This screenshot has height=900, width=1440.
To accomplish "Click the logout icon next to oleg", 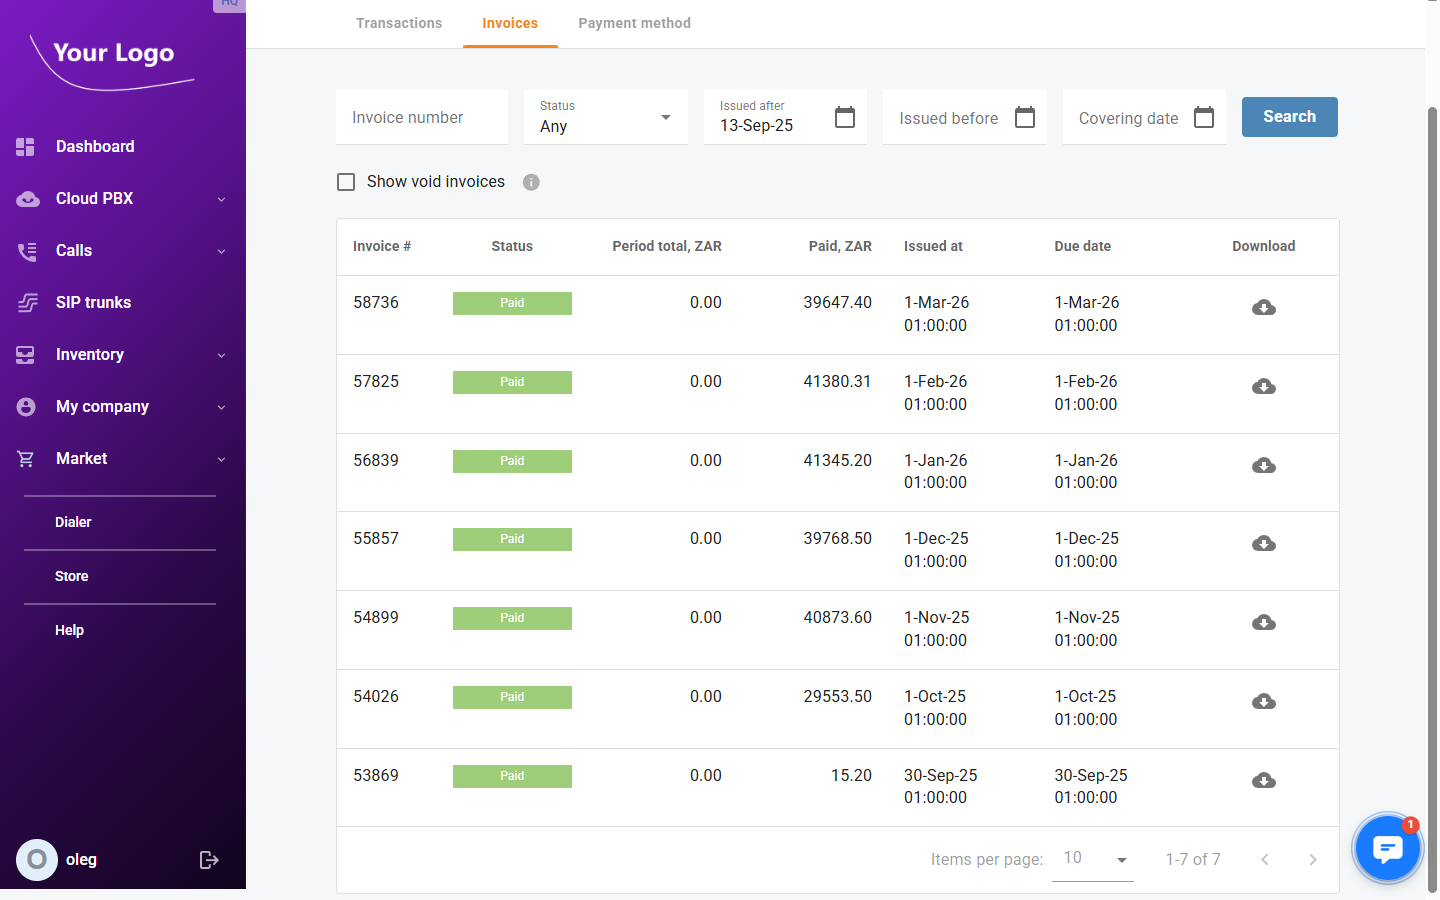I will click(x=209, y=859).
